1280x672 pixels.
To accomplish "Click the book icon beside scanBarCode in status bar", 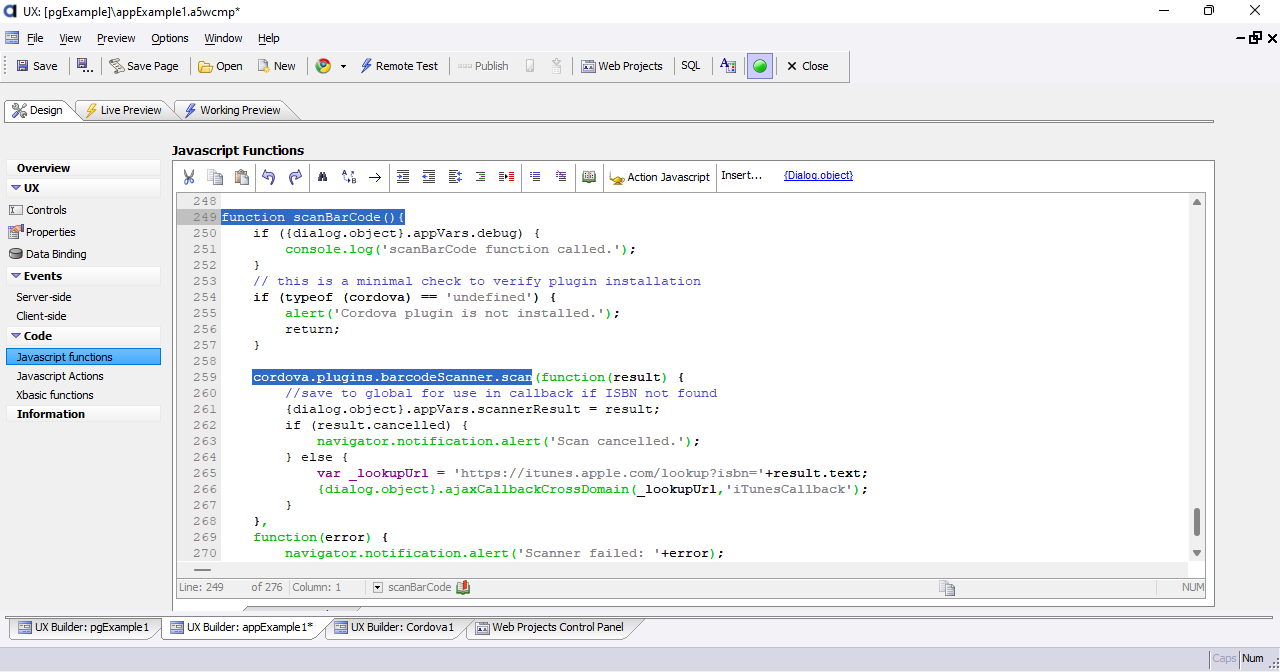I will tap(463, 587).
